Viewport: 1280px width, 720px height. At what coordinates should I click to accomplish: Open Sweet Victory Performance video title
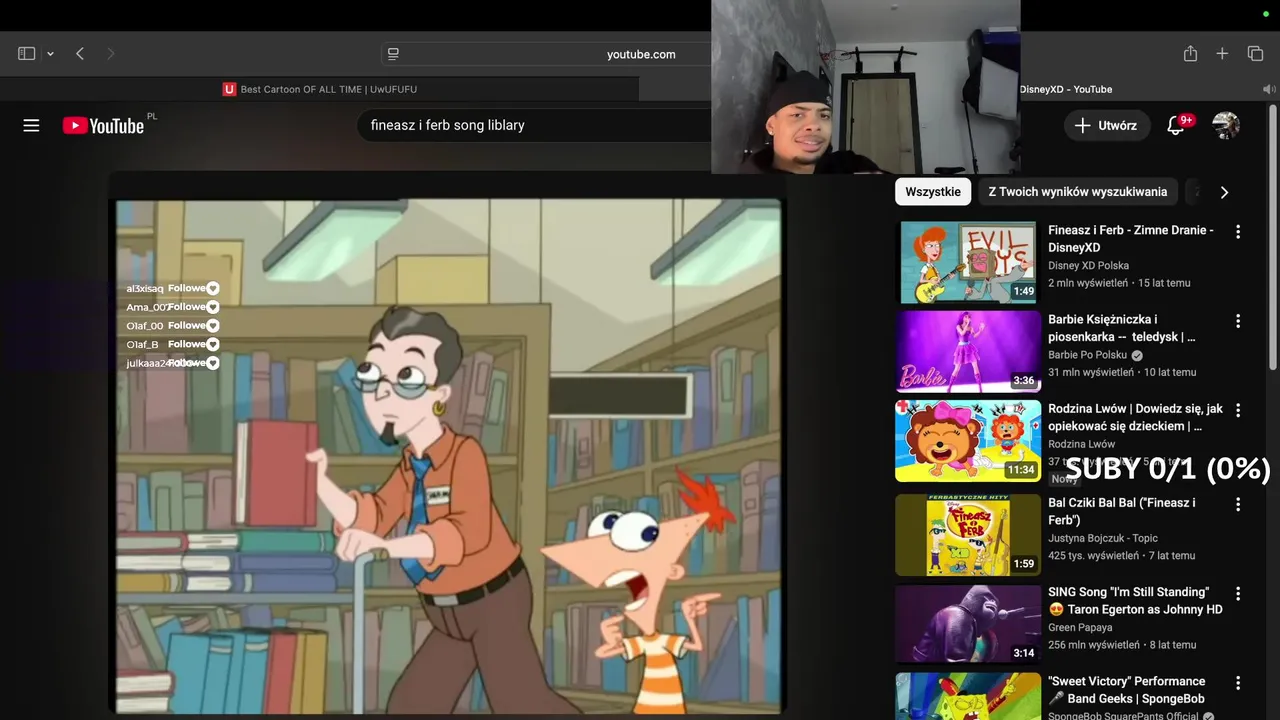point(1127,690)
